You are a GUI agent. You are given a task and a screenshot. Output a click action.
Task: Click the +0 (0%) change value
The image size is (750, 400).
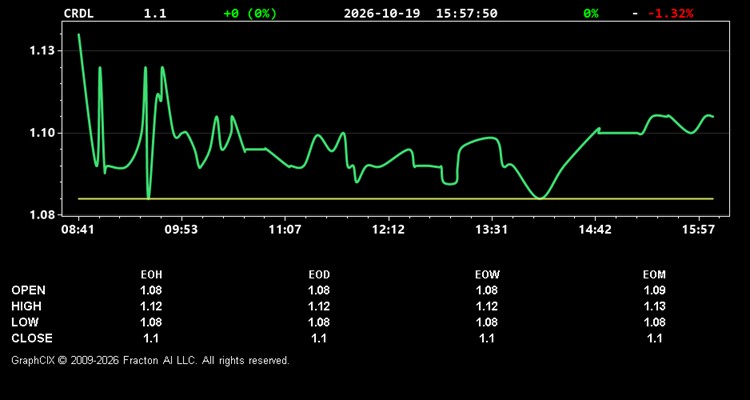[x=250, y=13]
